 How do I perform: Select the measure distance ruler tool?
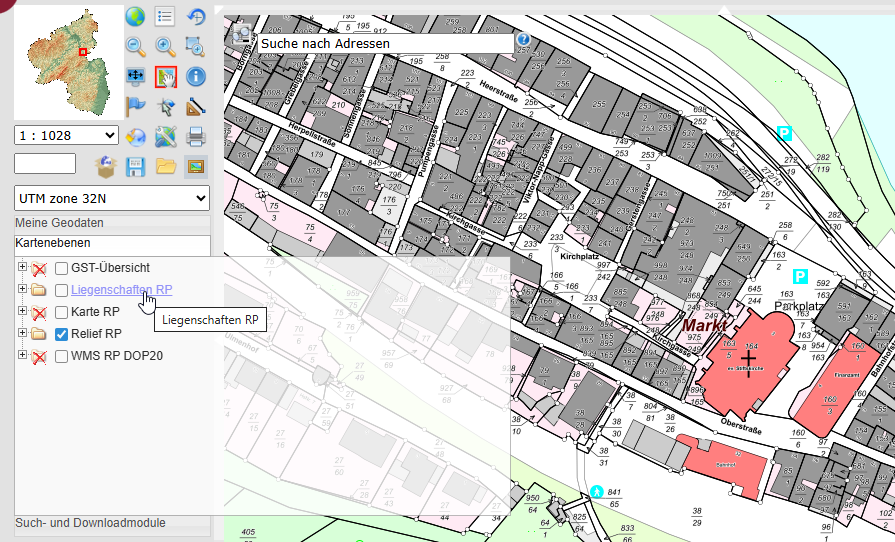[x=196, y=106]
